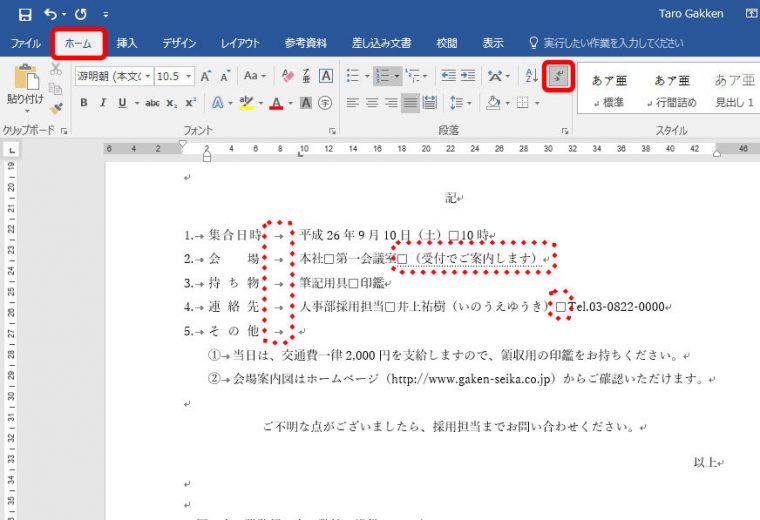
Task: Apply the yellow text highlight color
Action: pyautogui.click(x=247, y=103)
